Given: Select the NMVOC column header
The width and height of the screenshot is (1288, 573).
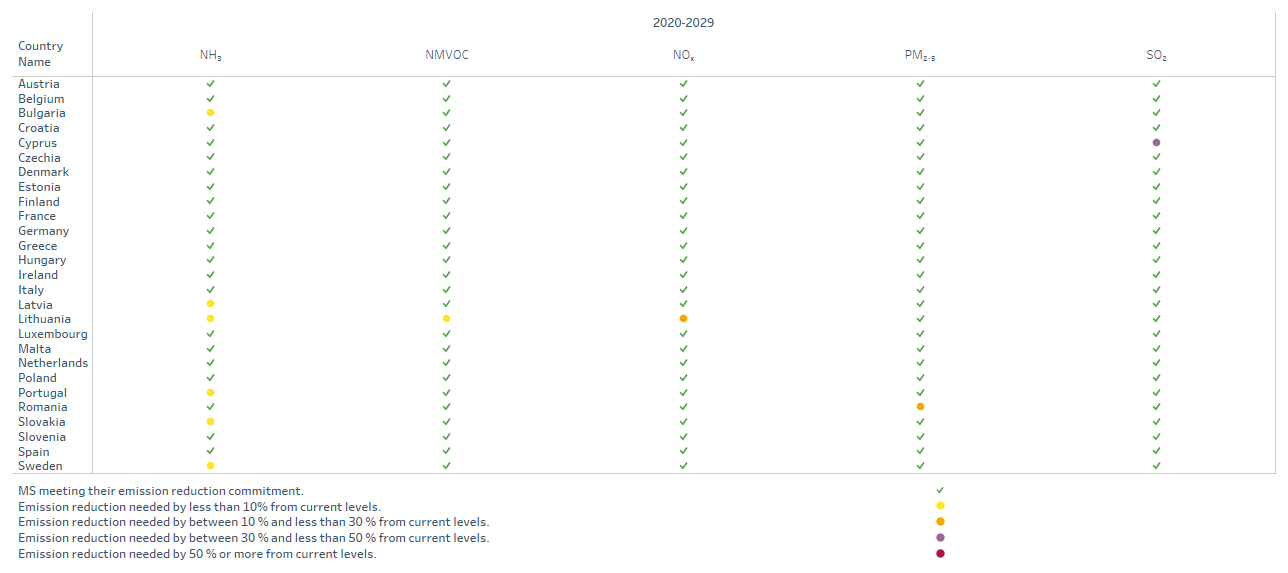Looking at the screenshot, I should (446, 55).
